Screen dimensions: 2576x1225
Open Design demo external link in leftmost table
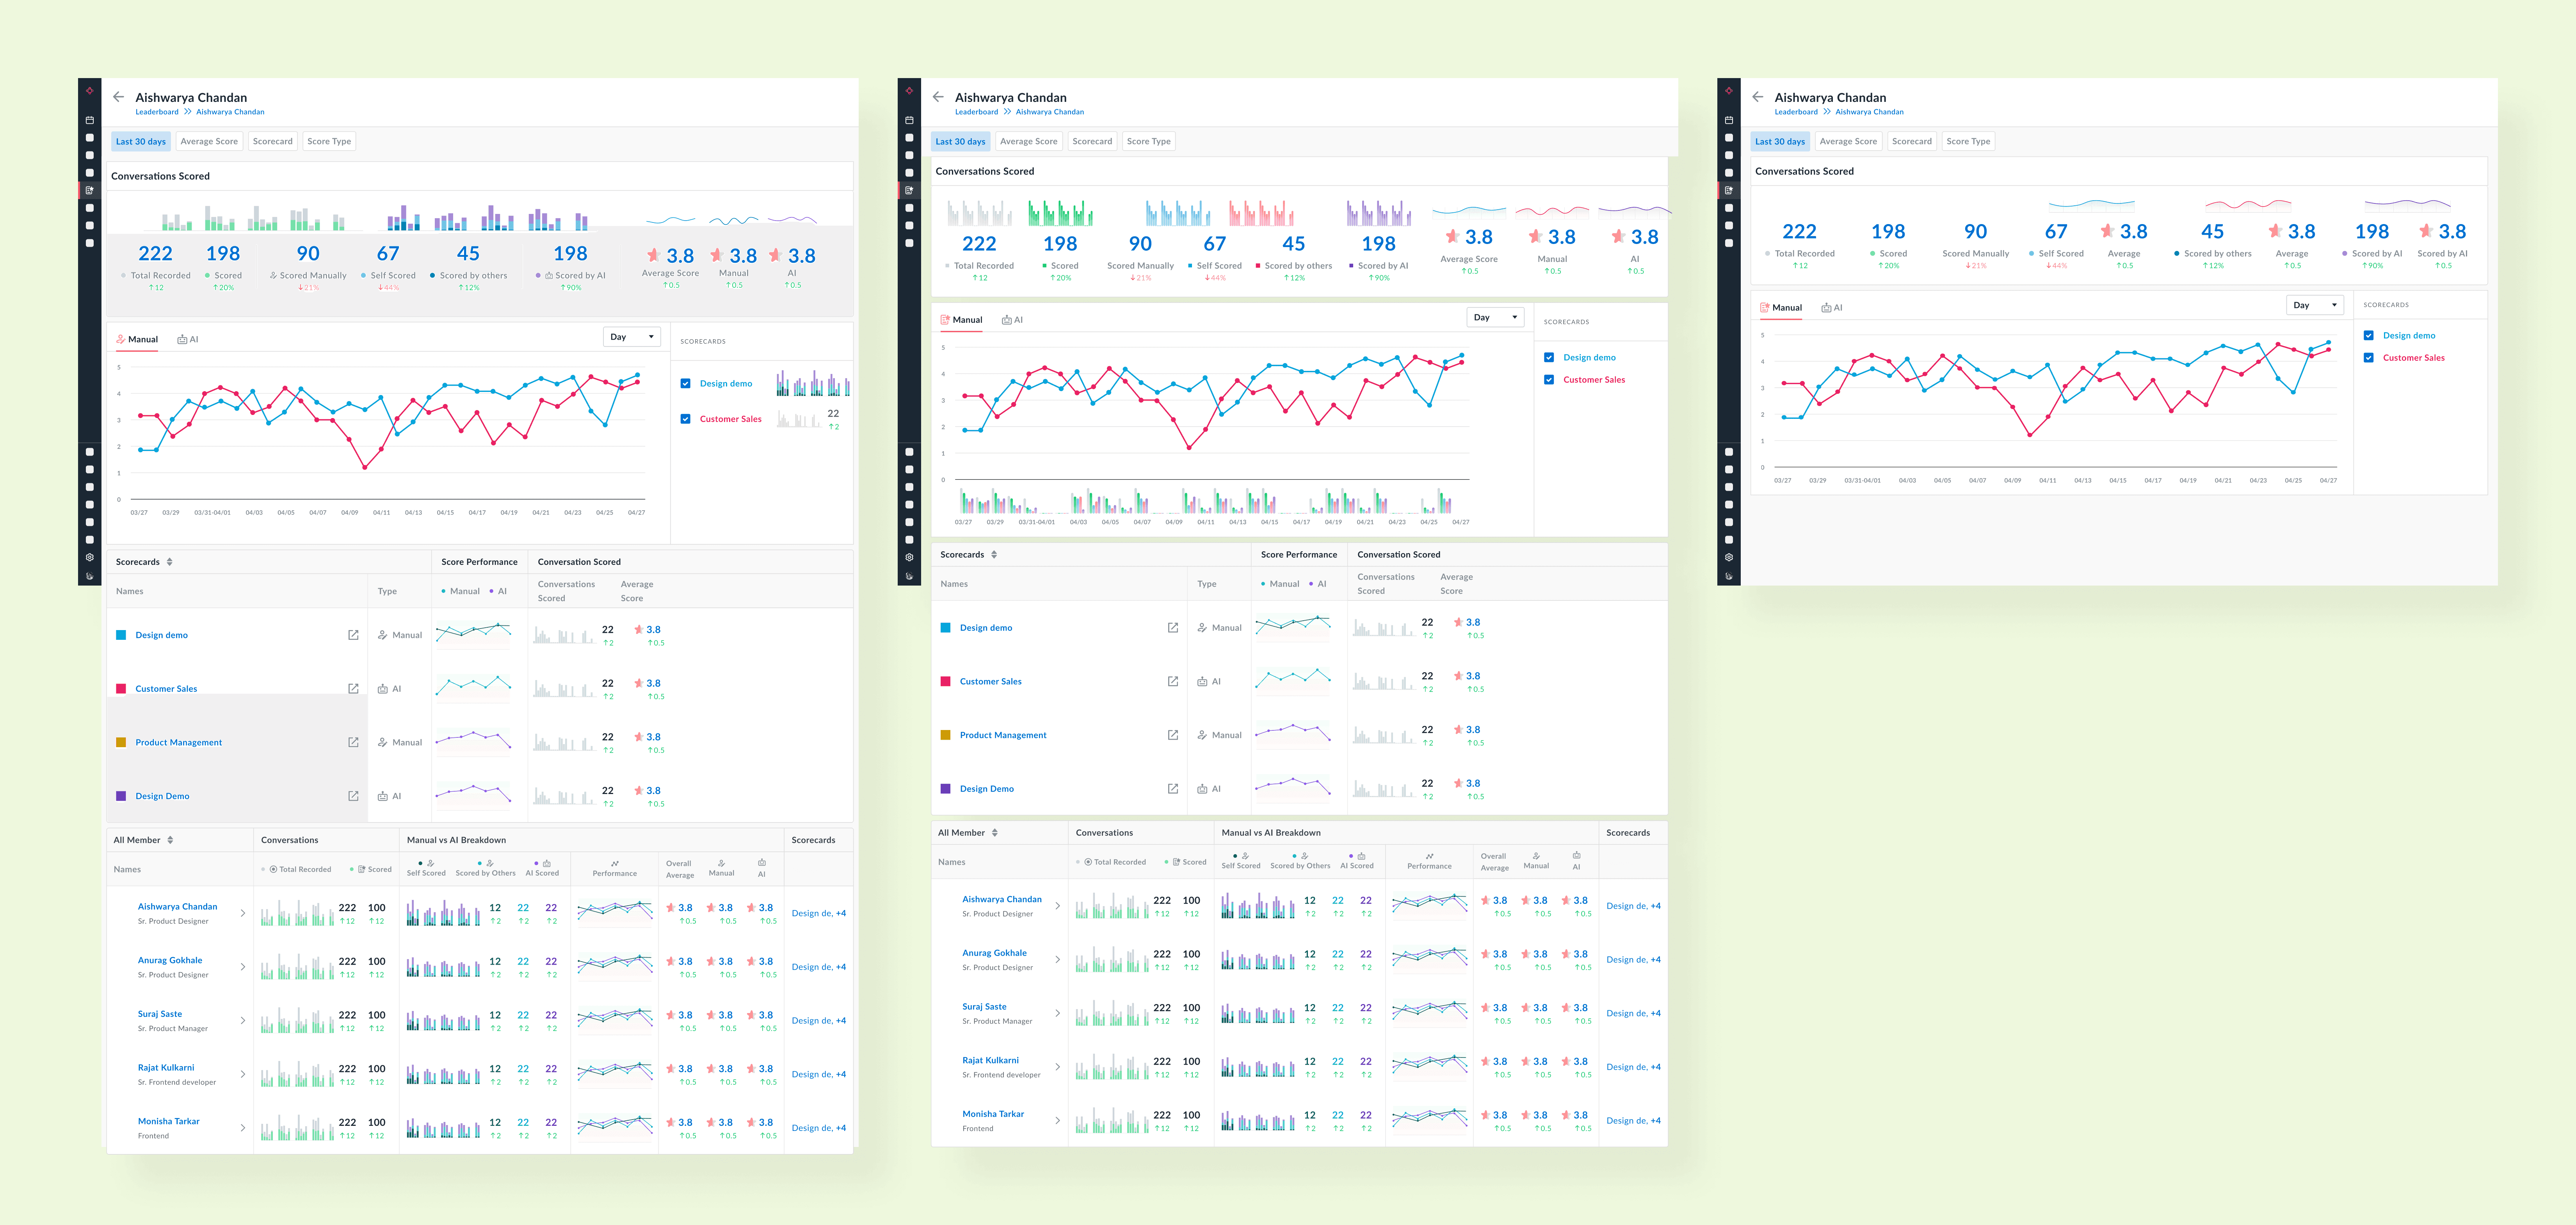353,635
